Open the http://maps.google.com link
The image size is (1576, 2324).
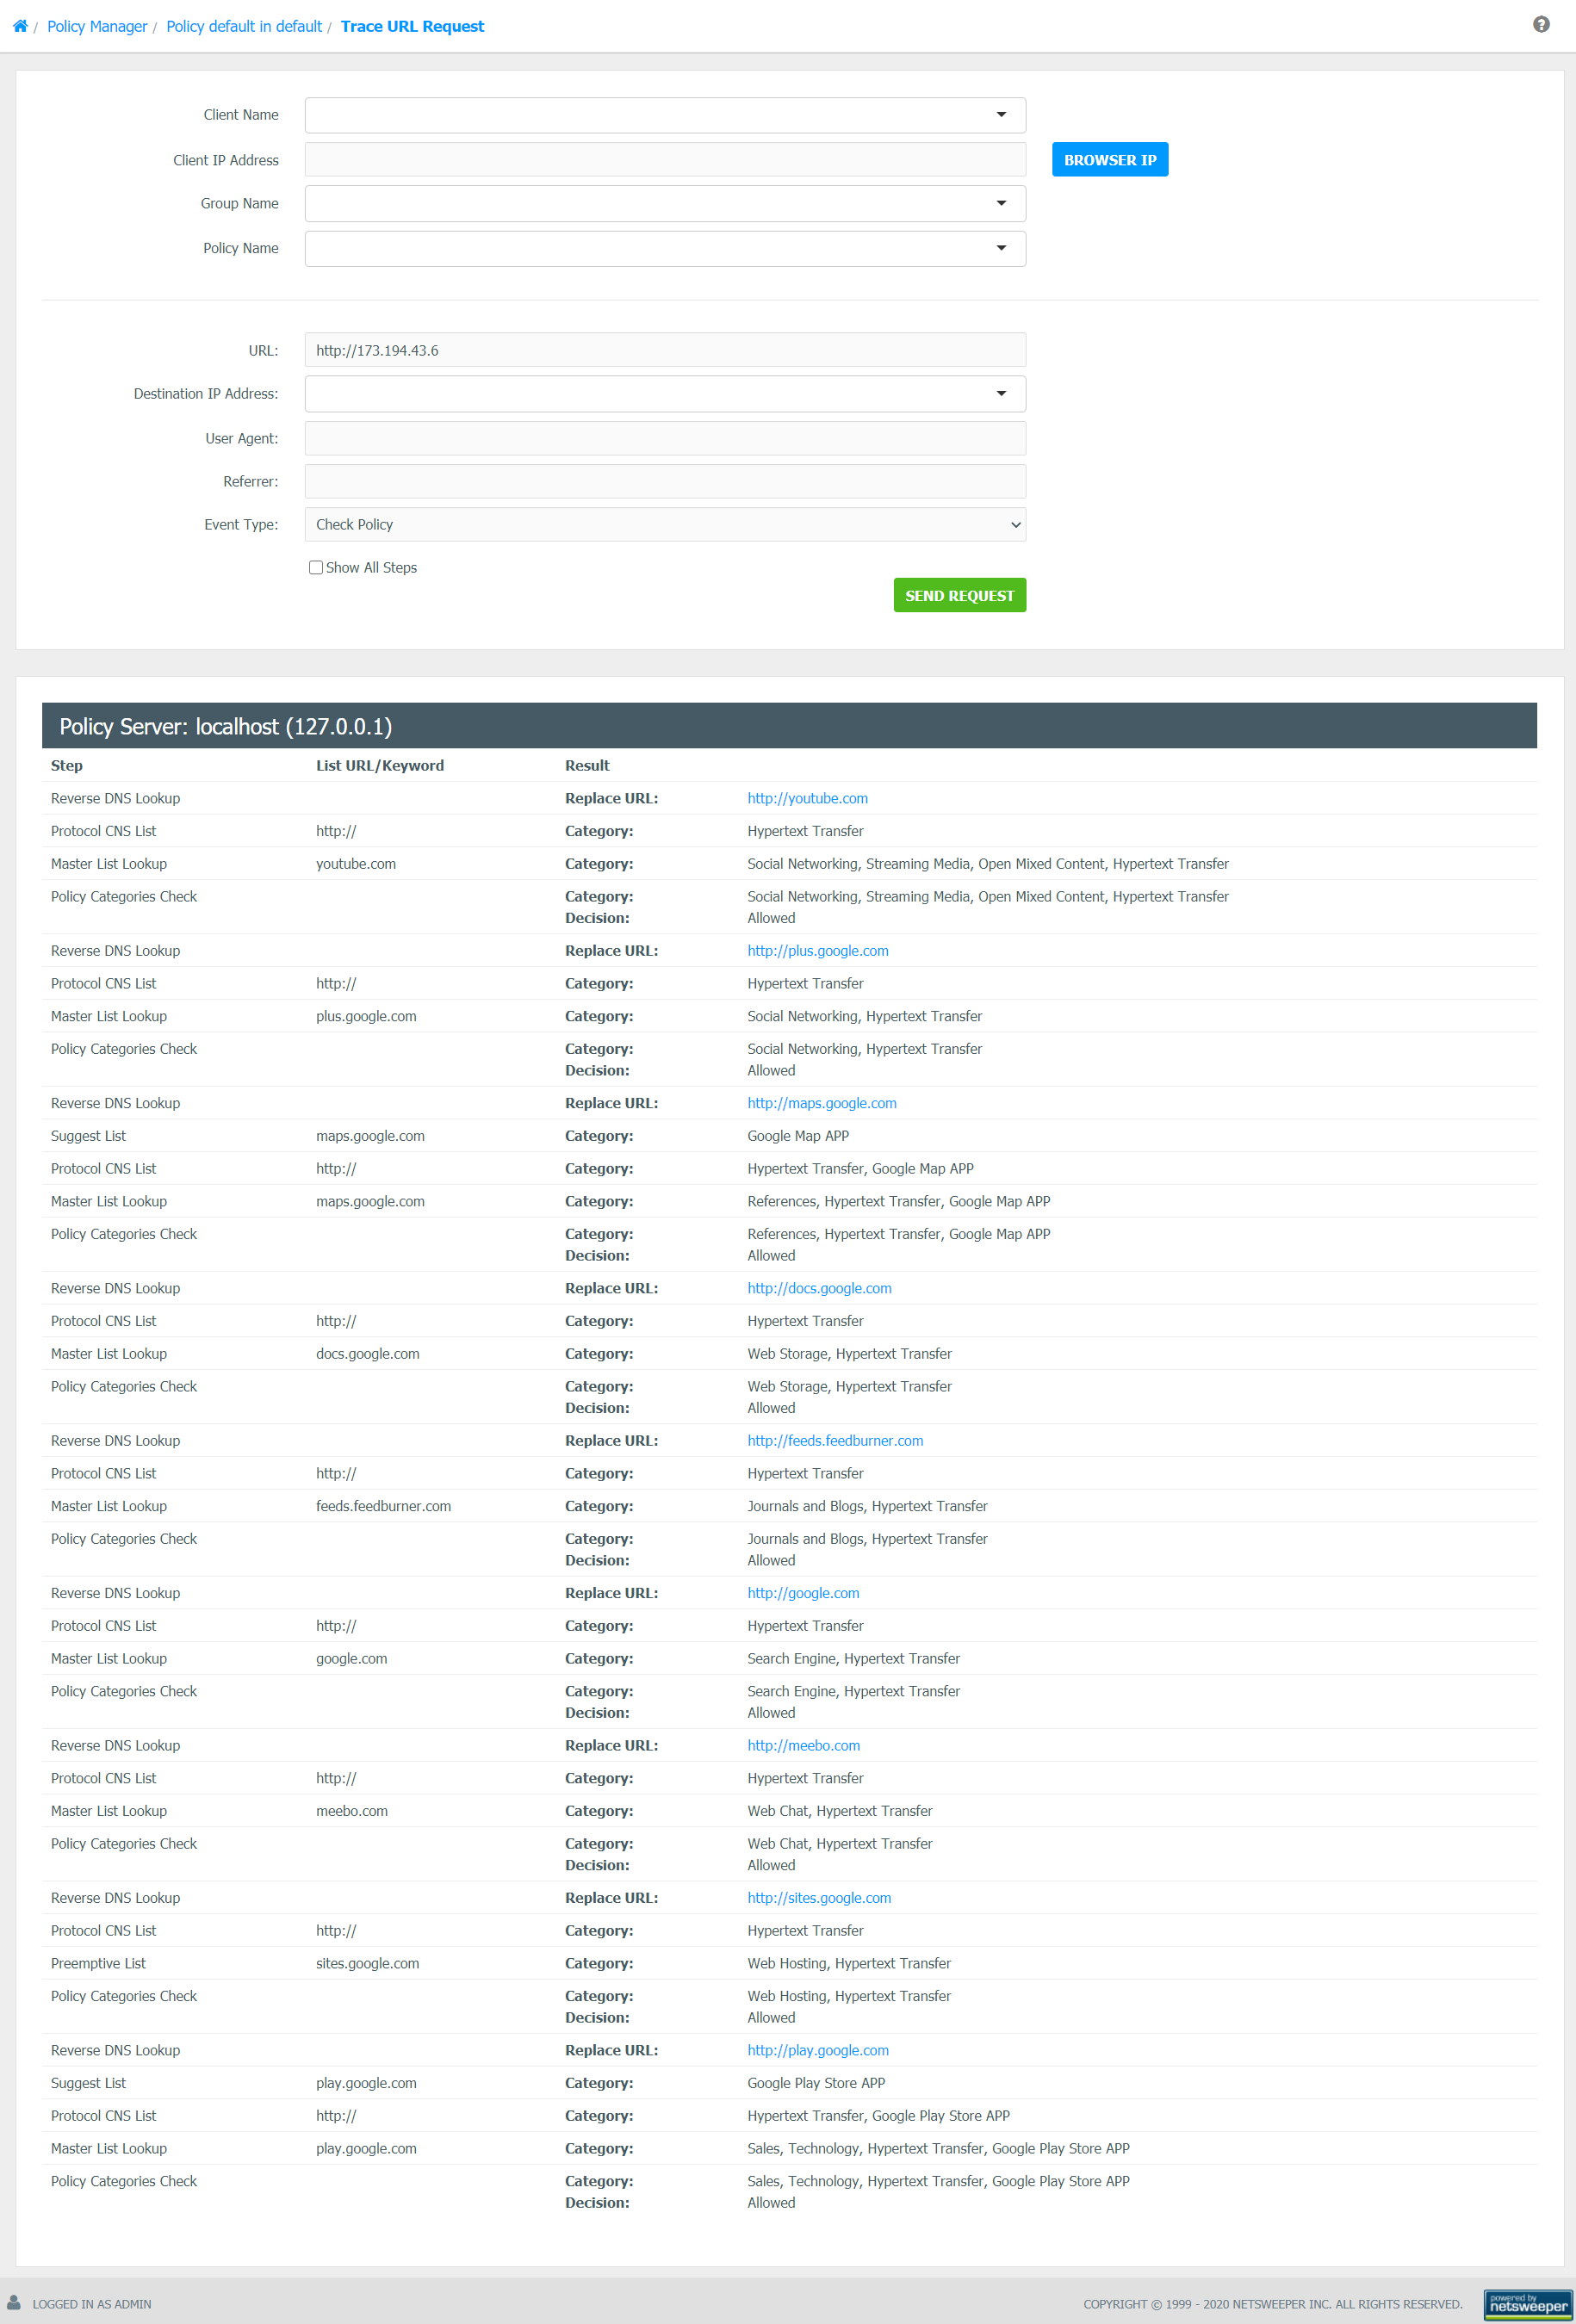tap(822, 1103)
